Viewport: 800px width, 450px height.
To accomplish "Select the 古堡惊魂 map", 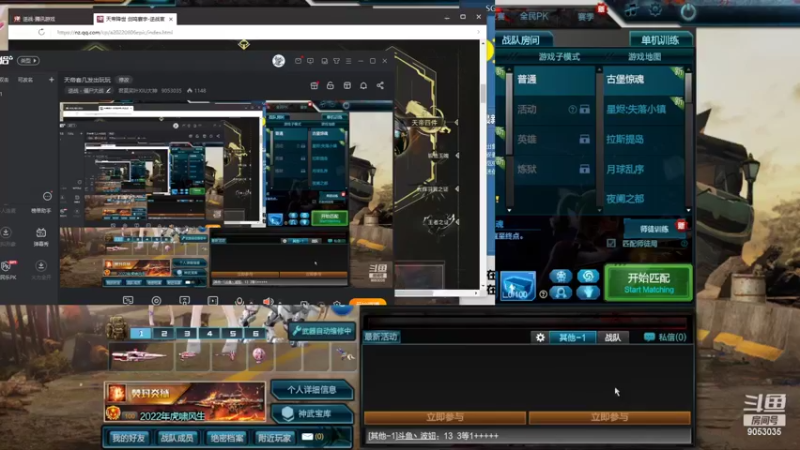I will 644,80.
